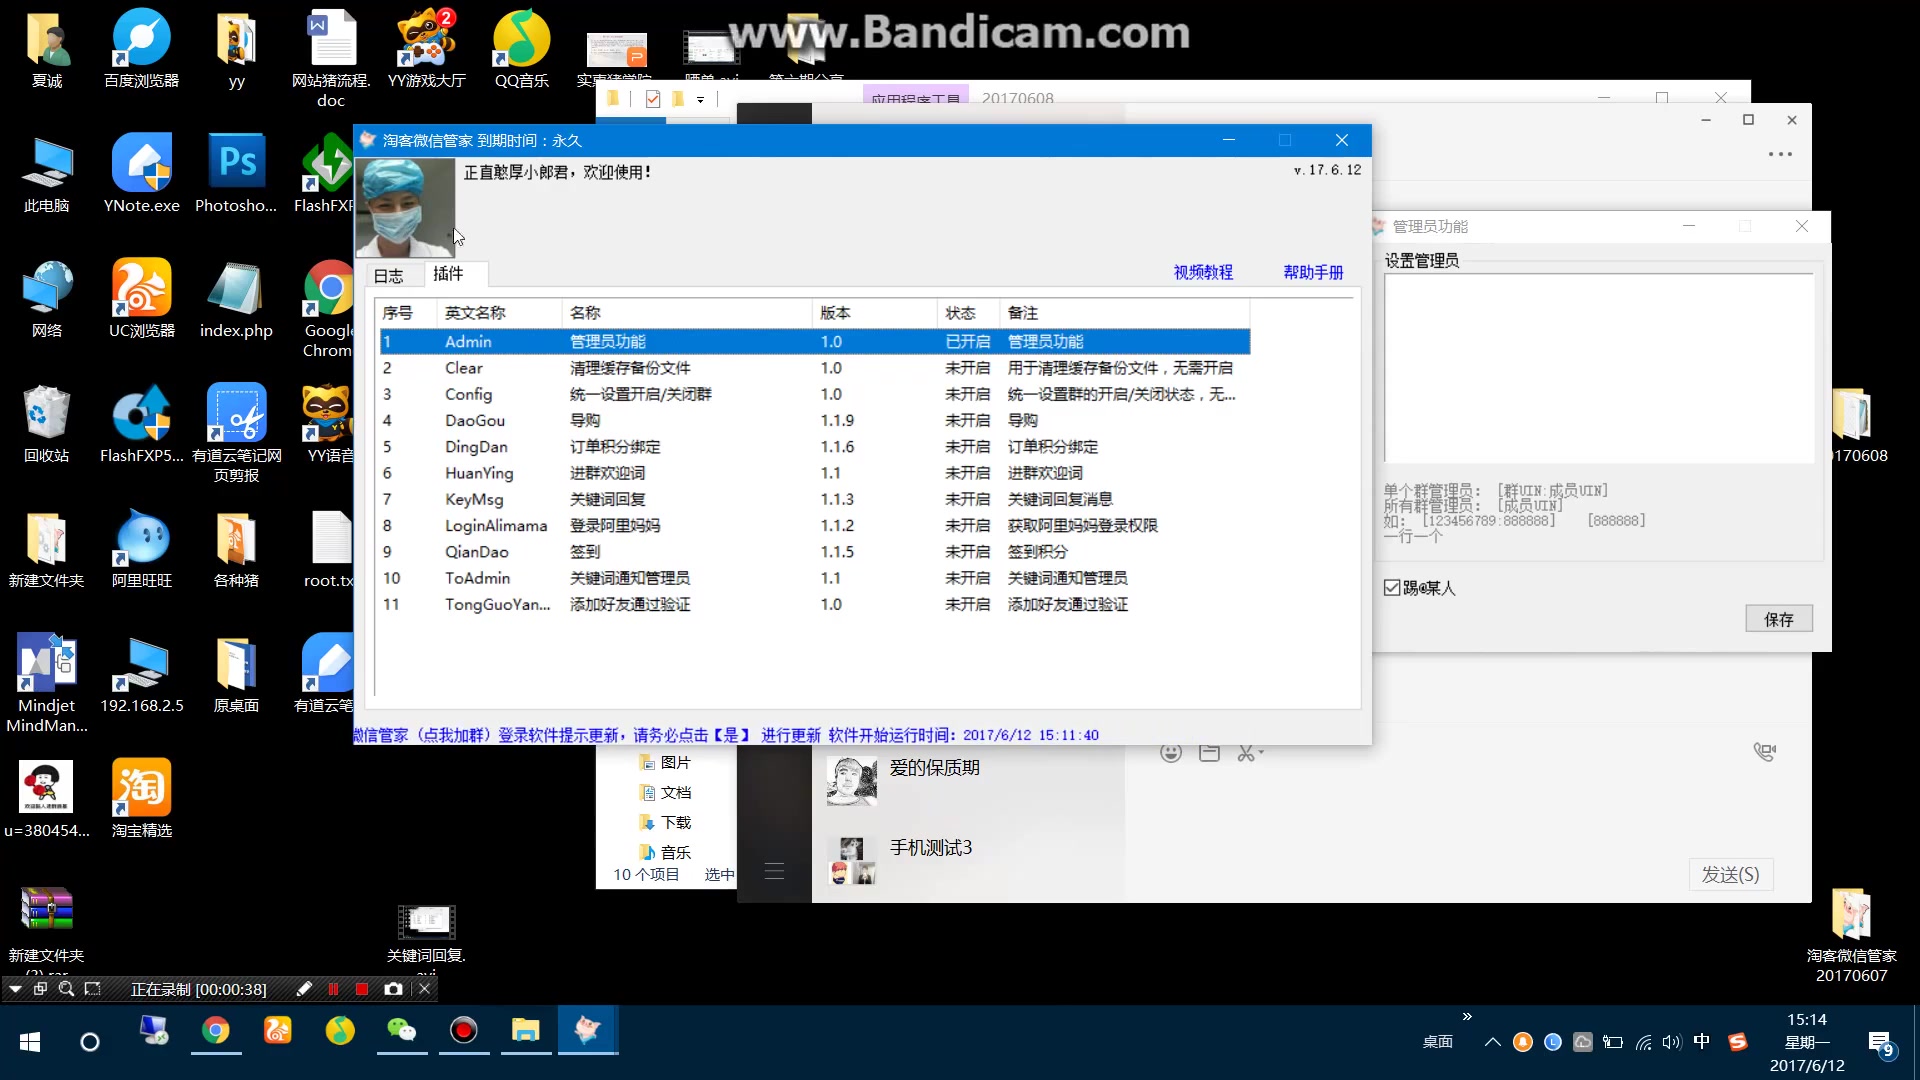Open the WeChat video call icon
1920x1080 pixels.
1765,752
